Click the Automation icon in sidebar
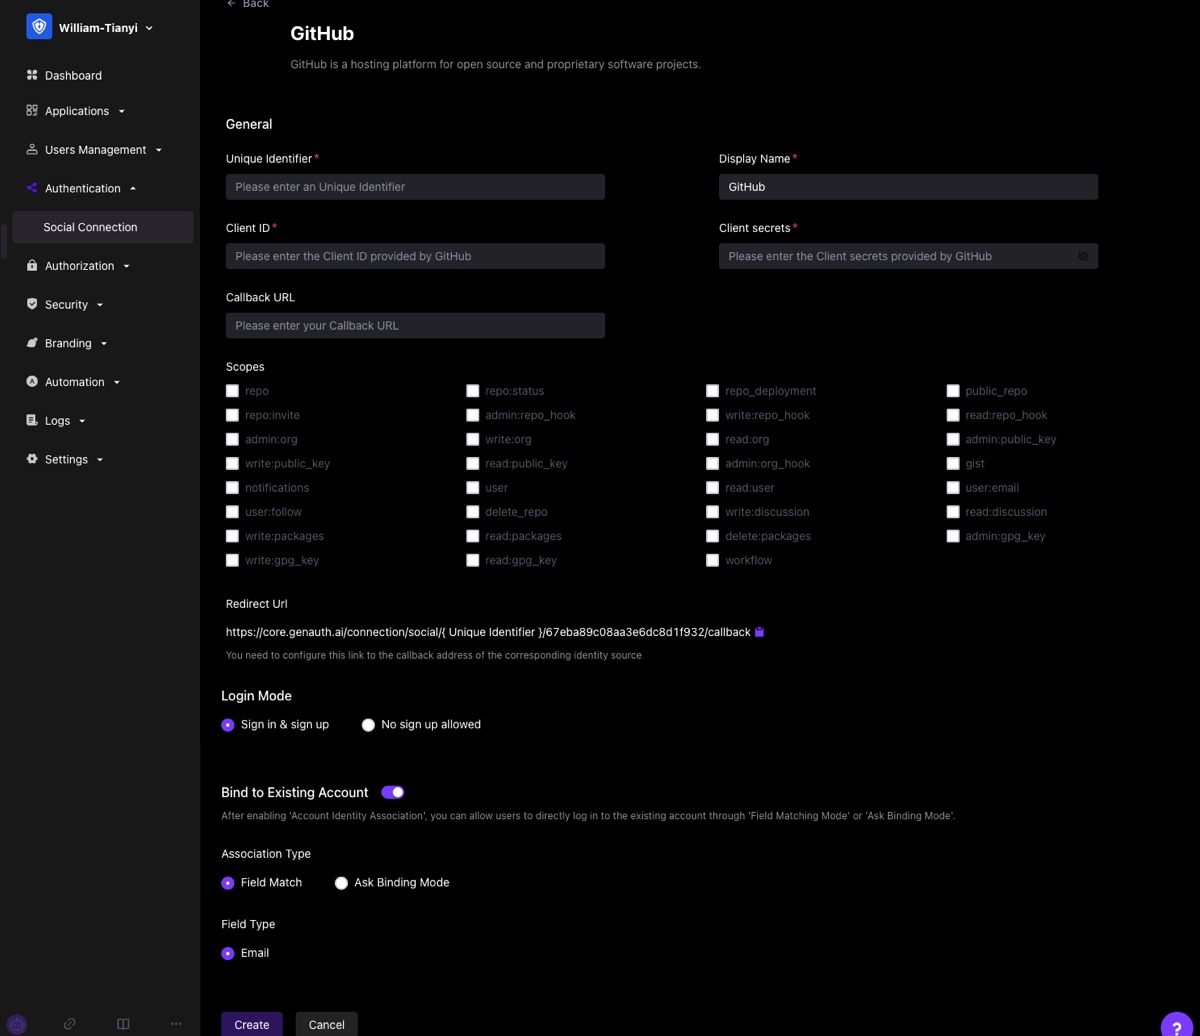The width and height of the screenshot is (1200, 1036). tap(32, 382)
